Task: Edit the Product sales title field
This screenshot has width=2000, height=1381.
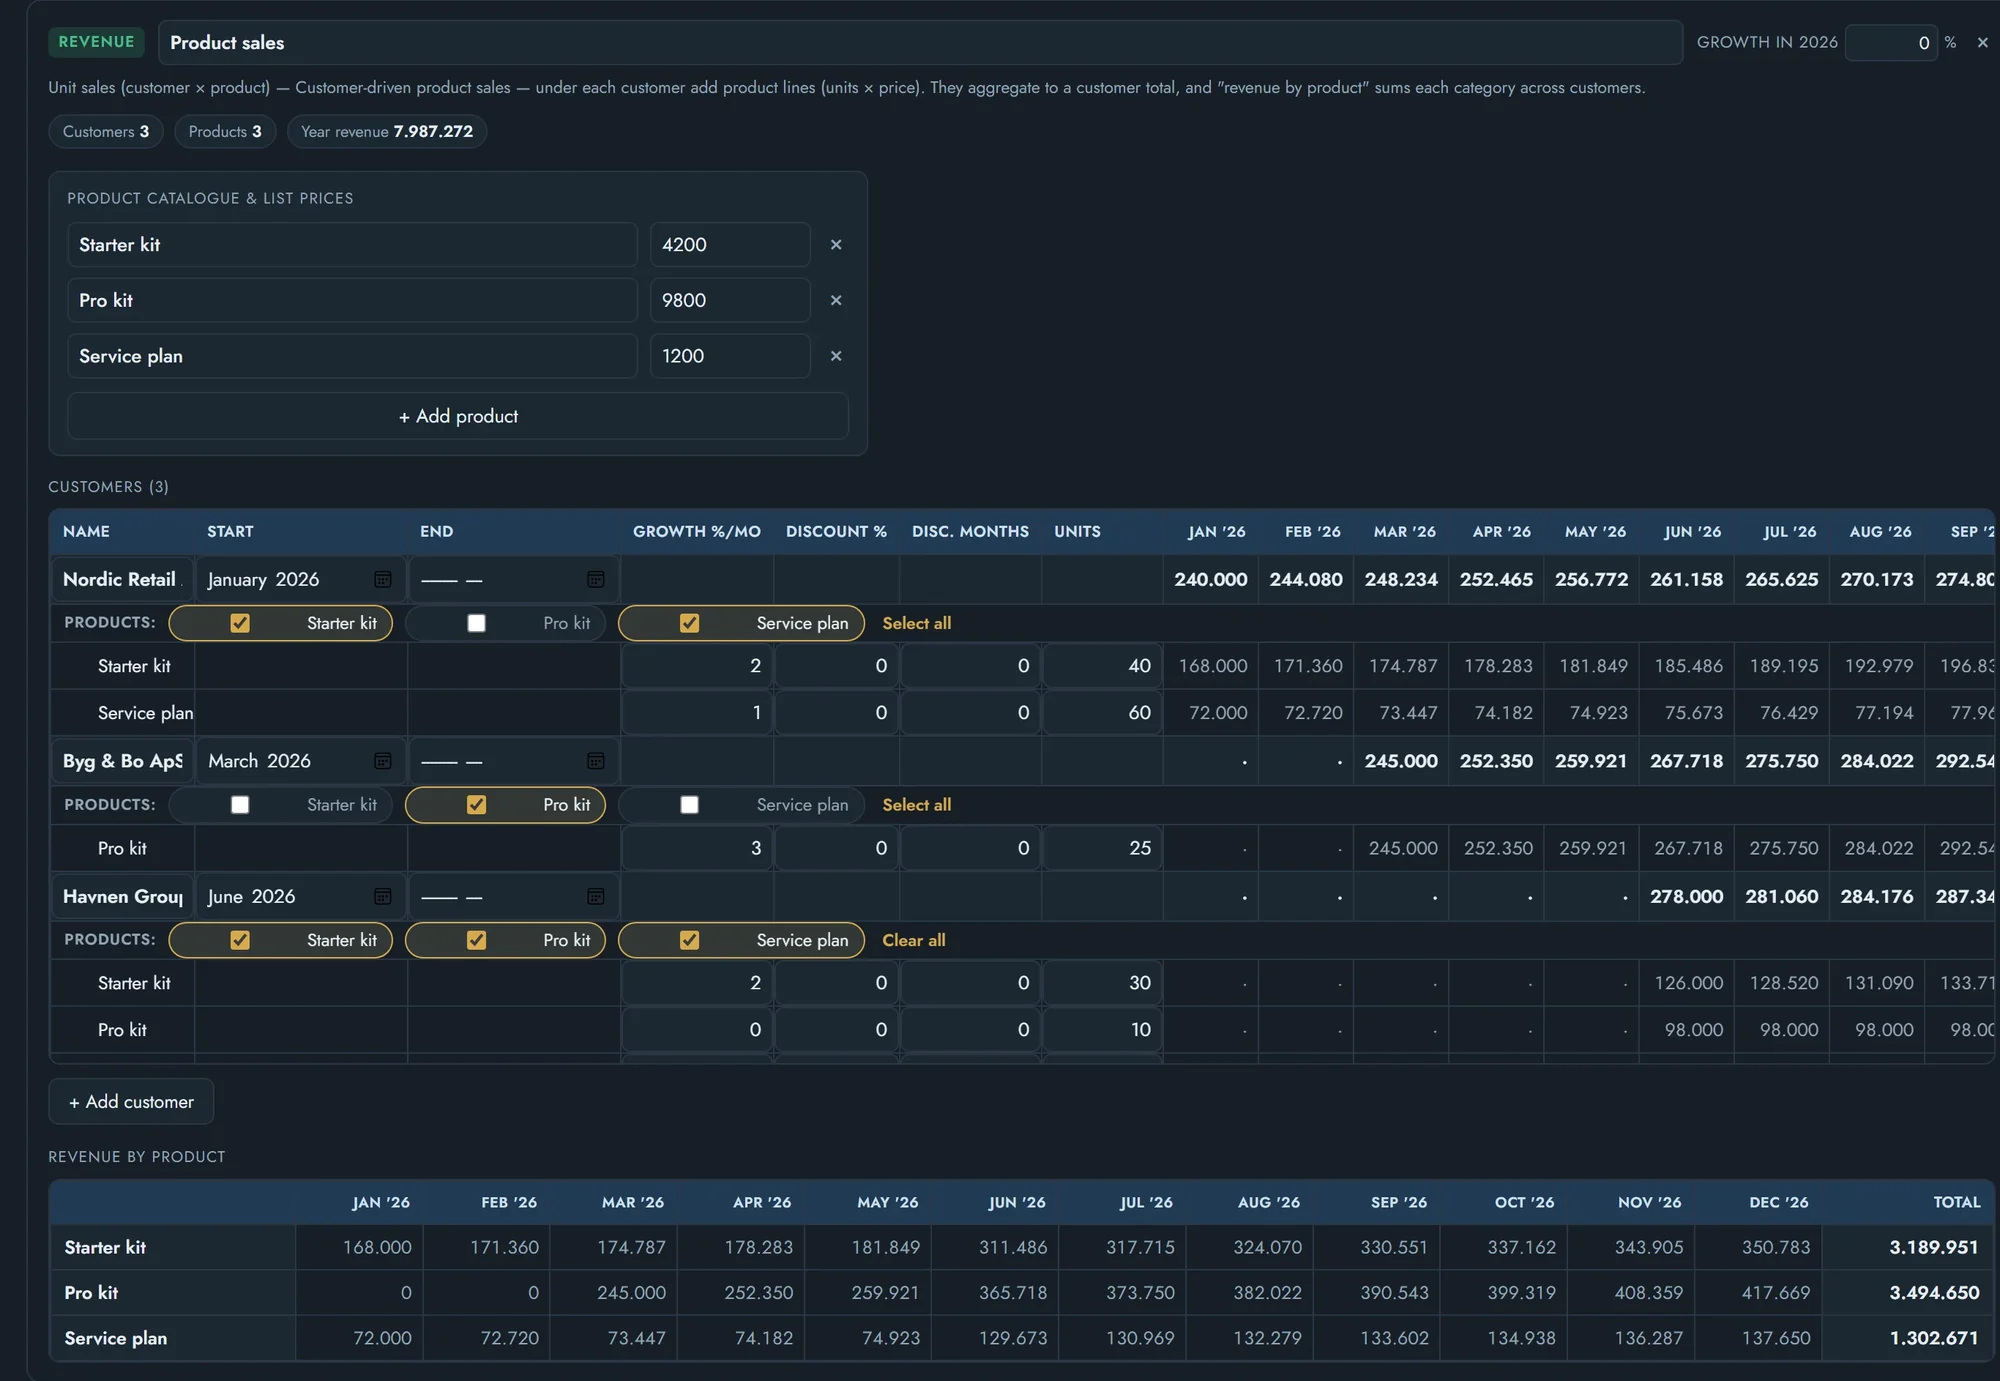Action: coord(920,43)
